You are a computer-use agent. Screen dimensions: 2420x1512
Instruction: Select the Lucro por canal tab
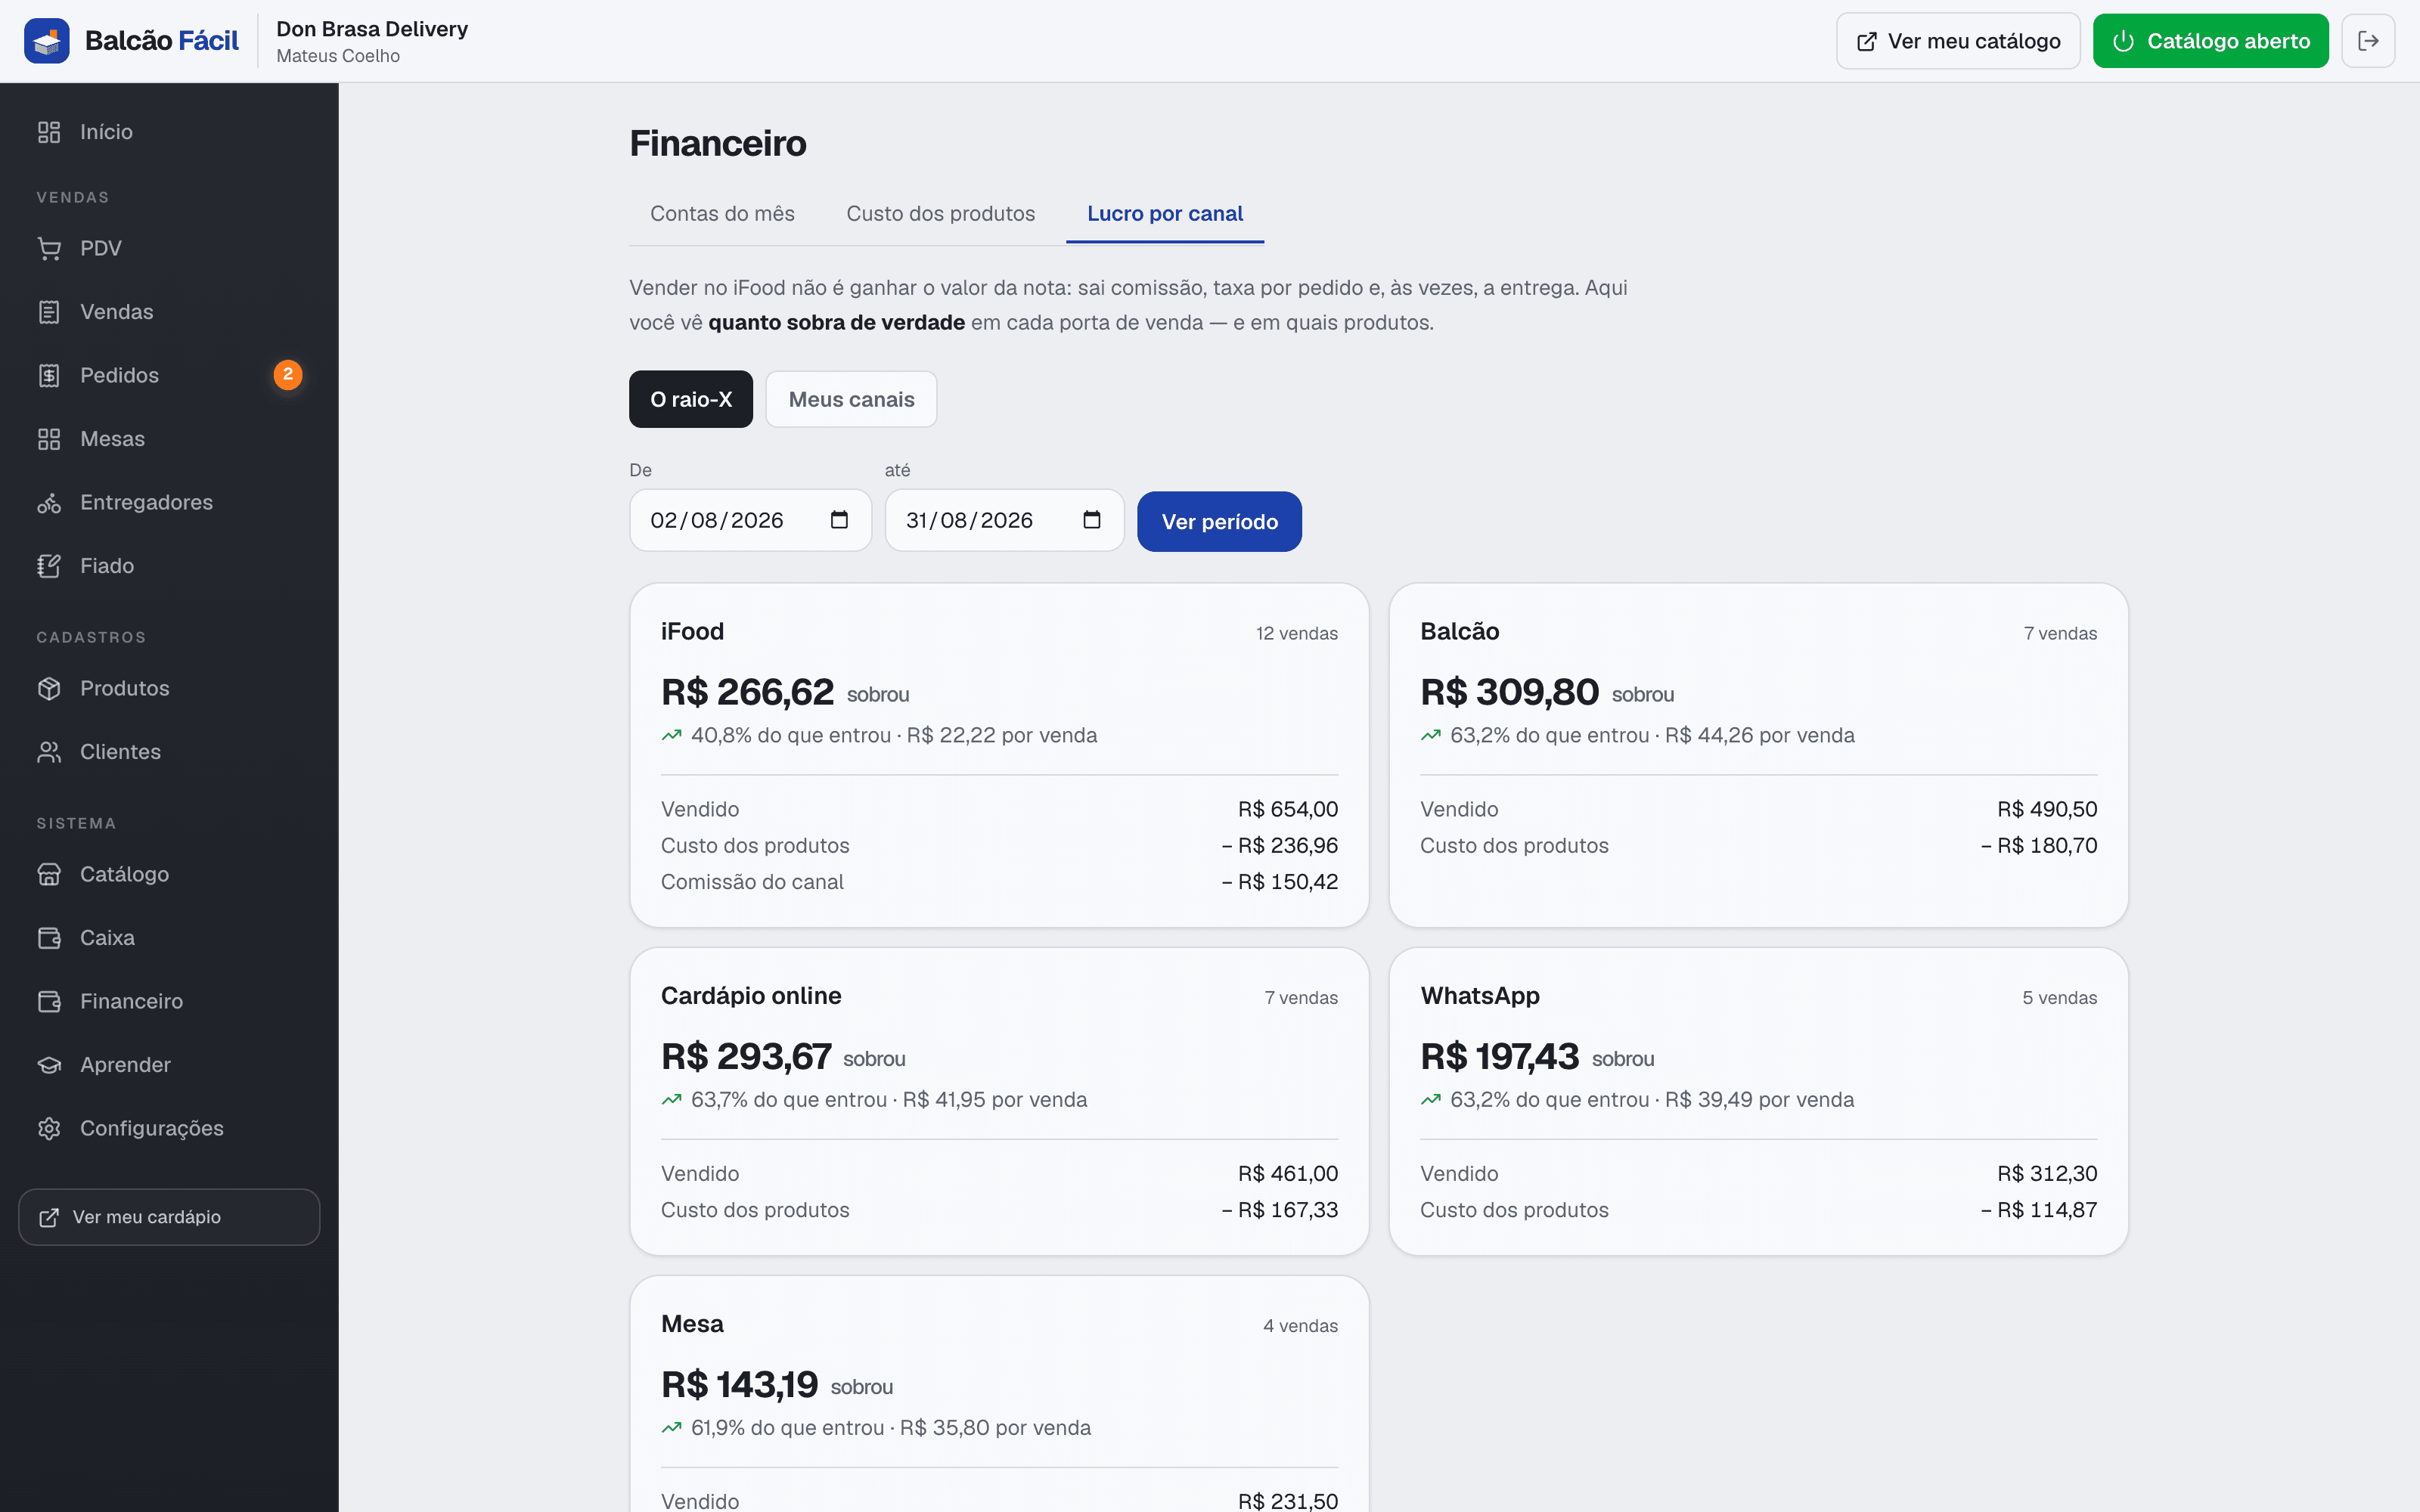pyautogui.click(x=1165, y=214)
